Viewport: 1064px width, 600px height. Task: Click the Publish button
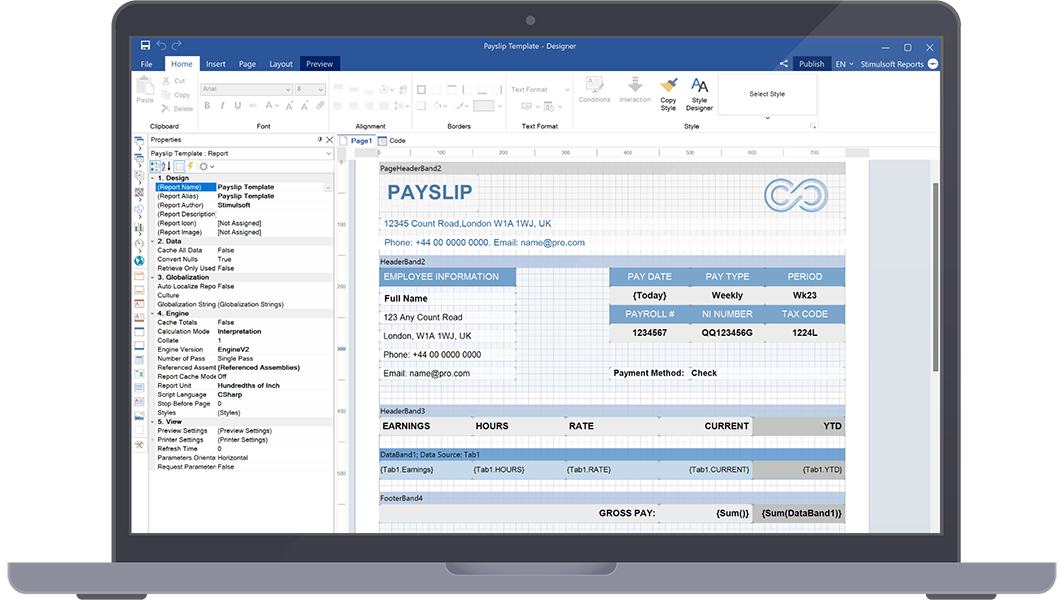pos(811,63)
